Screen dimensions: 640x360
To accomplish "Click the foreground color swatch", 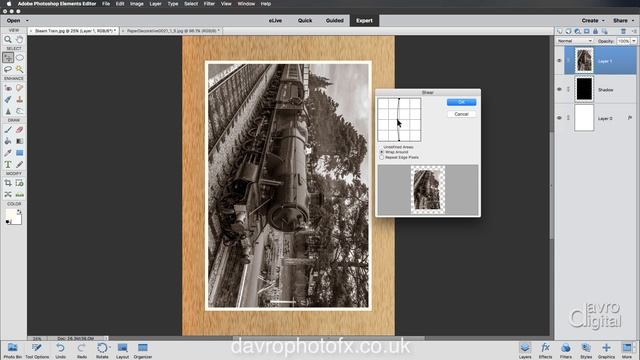I will [11, 214].
